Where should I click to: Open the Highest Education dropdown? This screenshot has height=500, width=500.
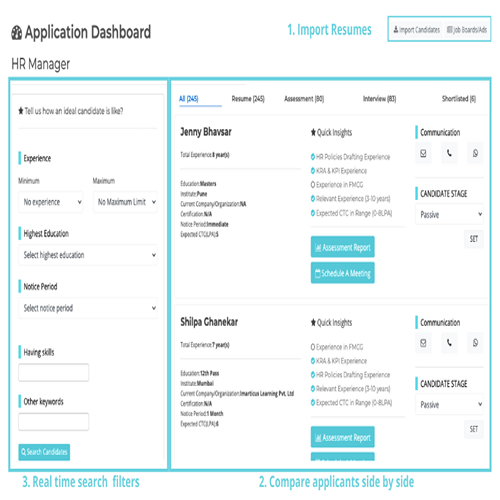point(88,255)
